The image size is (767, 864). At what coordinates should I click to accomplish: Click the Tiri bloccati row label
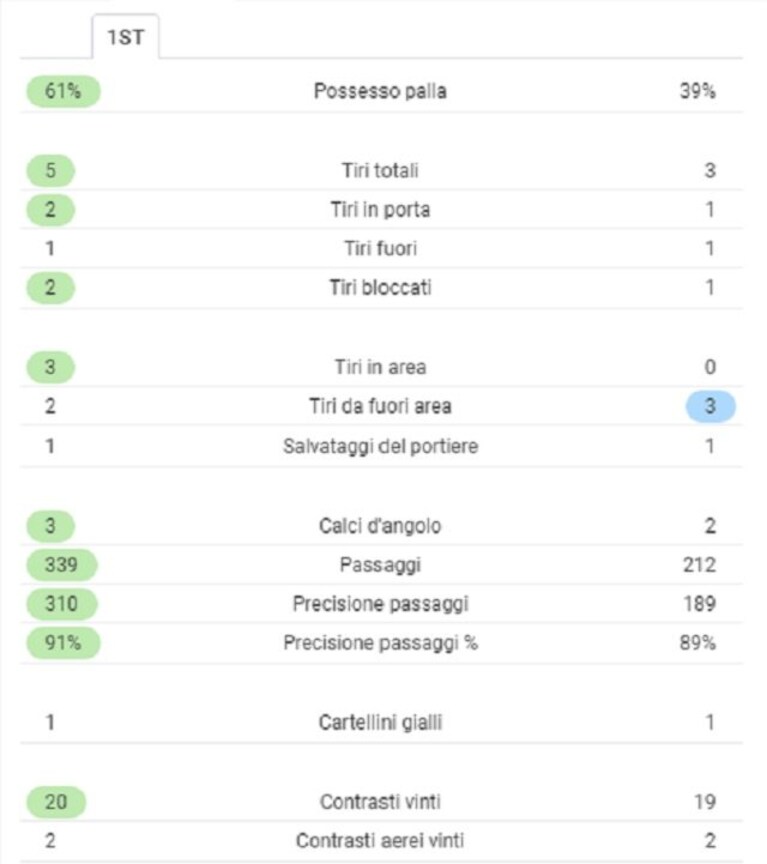[380, 288]
